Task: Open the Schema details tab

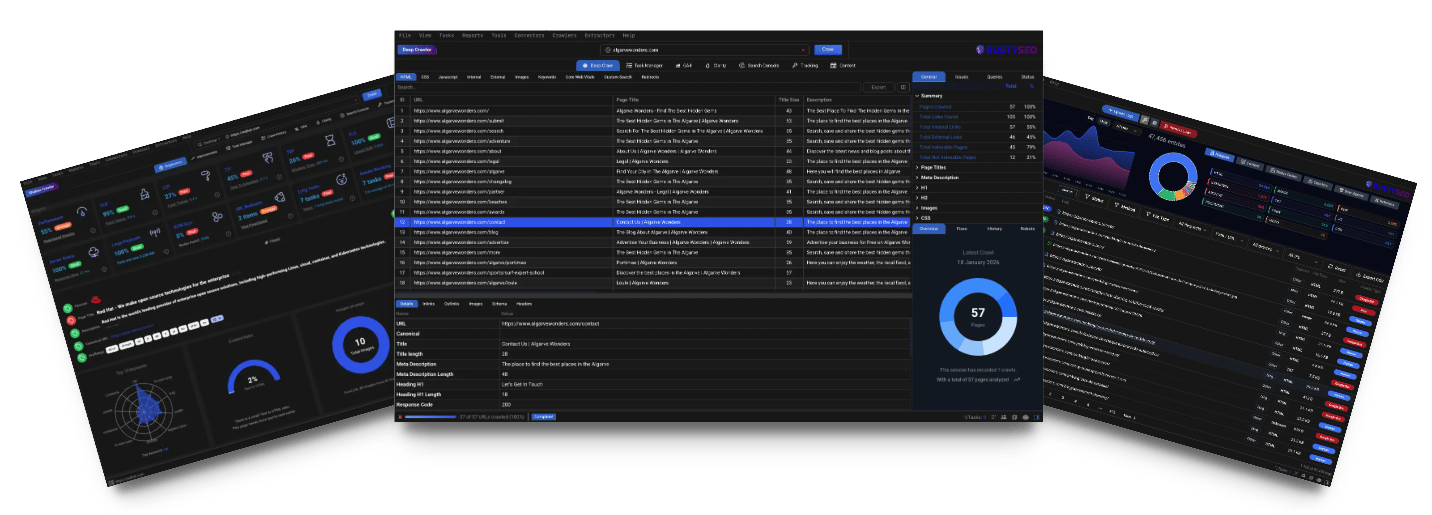Action: pos(499,303)
